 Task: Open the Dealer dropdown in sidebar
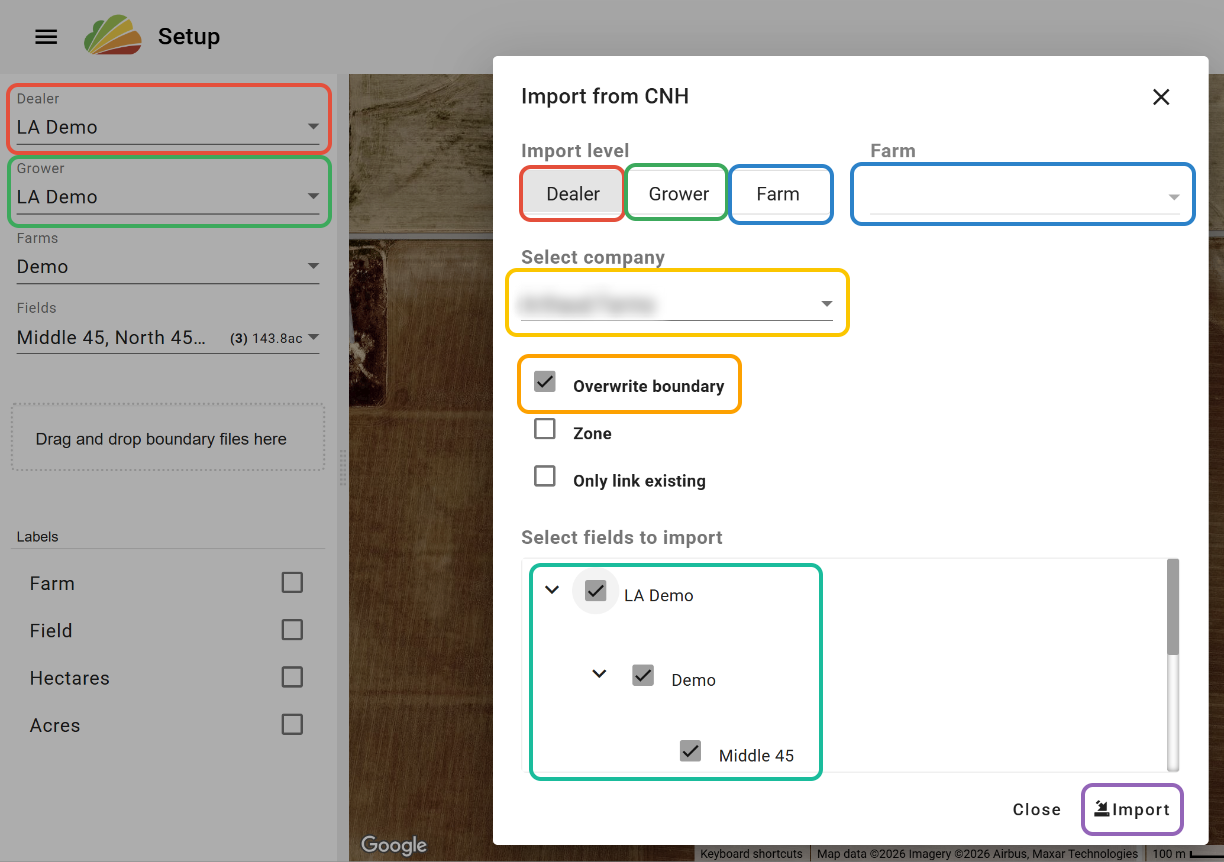click(168, 127)
